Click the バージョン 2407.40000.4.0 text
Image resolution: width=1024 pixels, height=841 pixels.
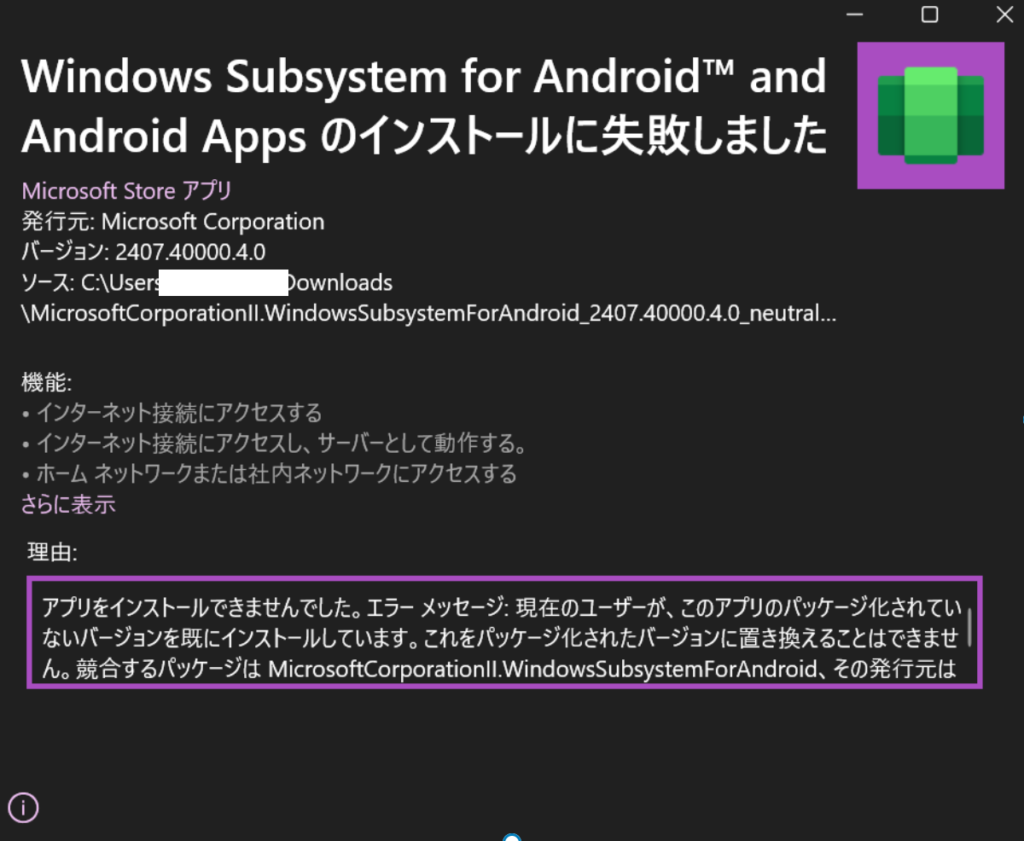(x=143, y=251)
